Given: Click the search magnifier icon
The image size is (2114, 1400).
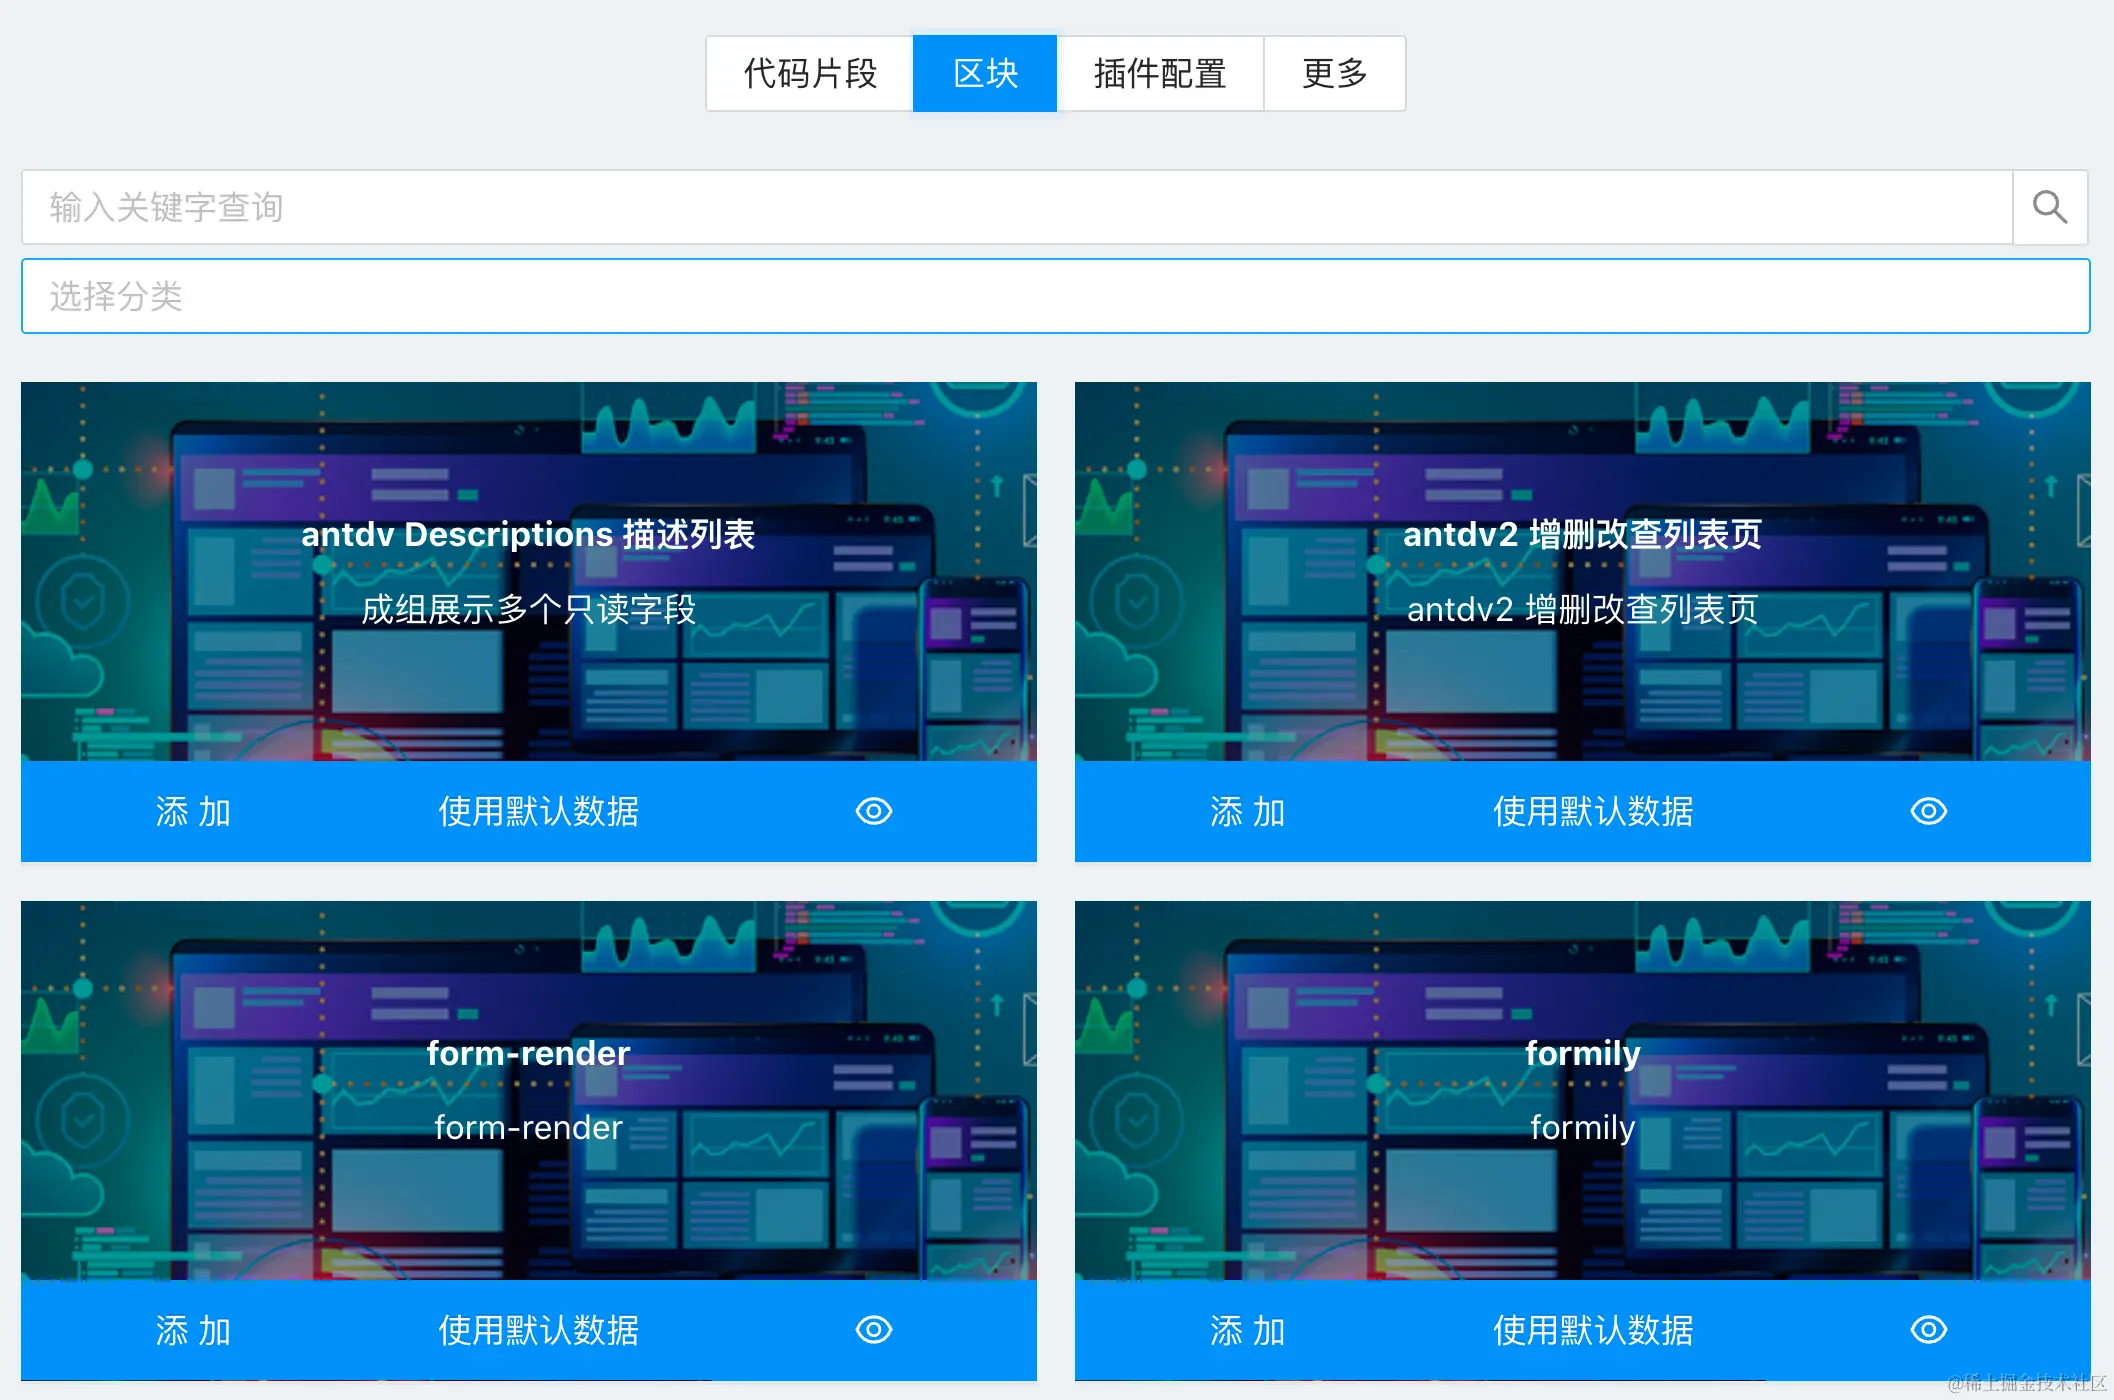Looking at the screenshot, I should pos(2049,207).
